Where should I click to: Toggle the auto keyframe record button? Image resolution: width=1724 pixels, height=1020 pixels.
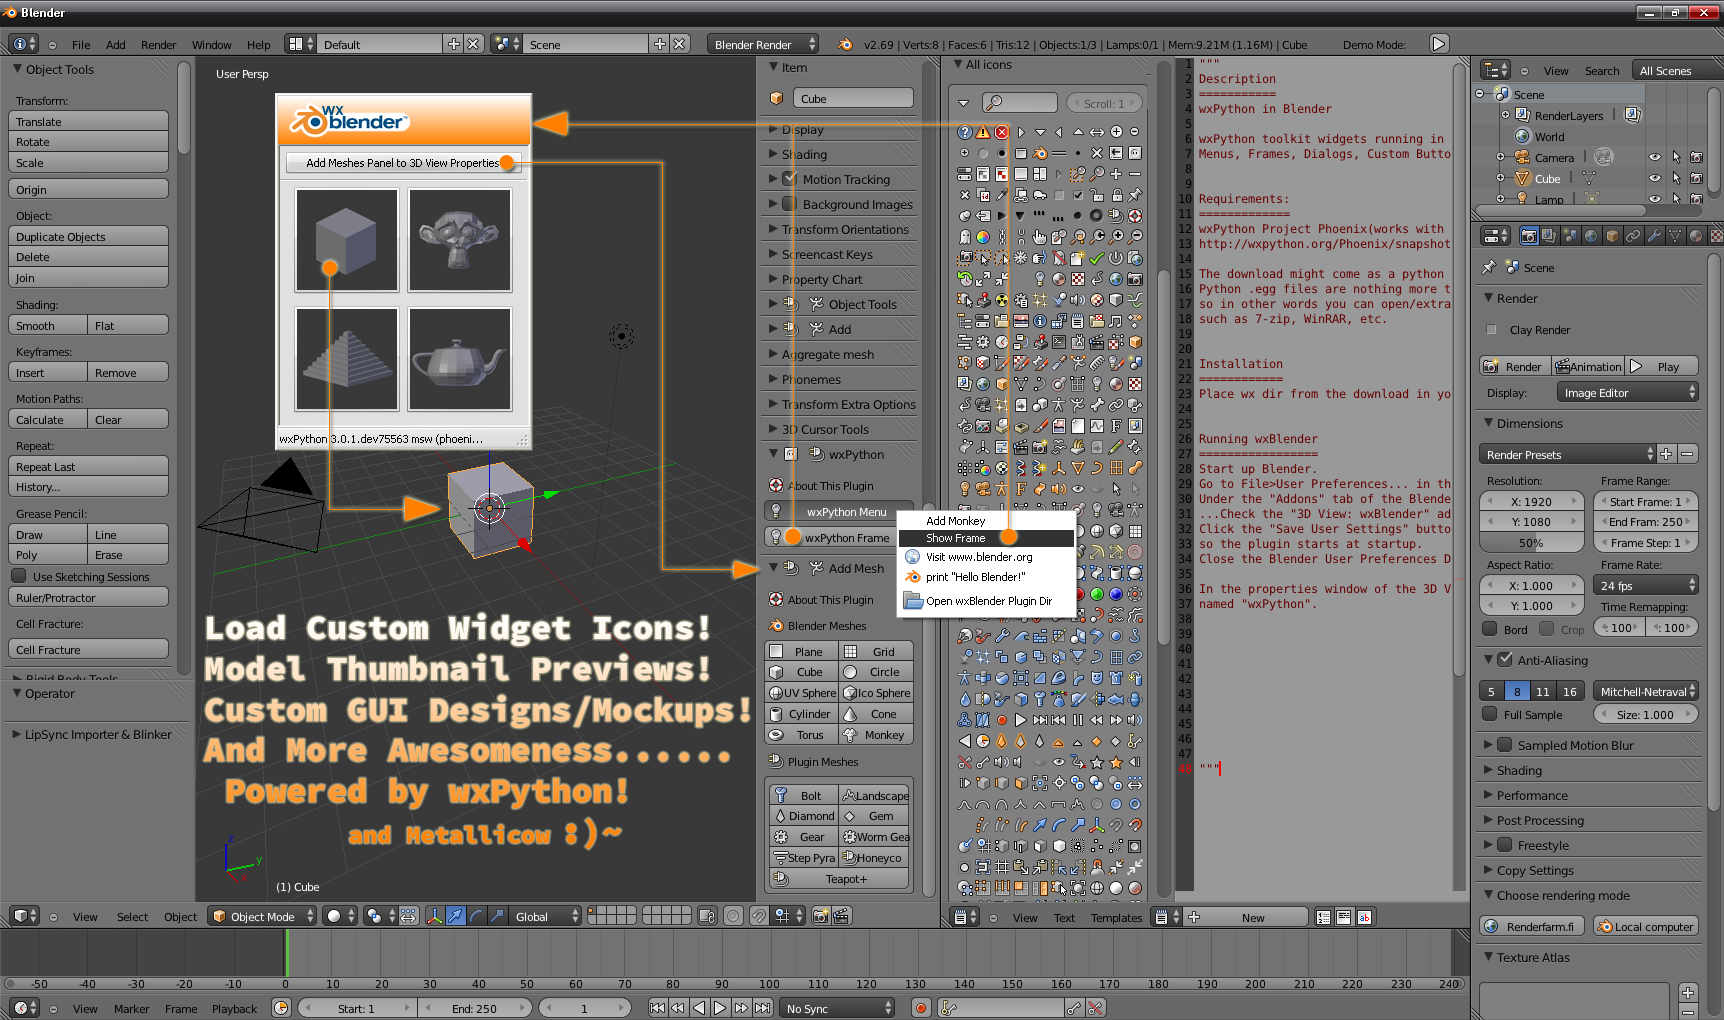(920, 1008)
